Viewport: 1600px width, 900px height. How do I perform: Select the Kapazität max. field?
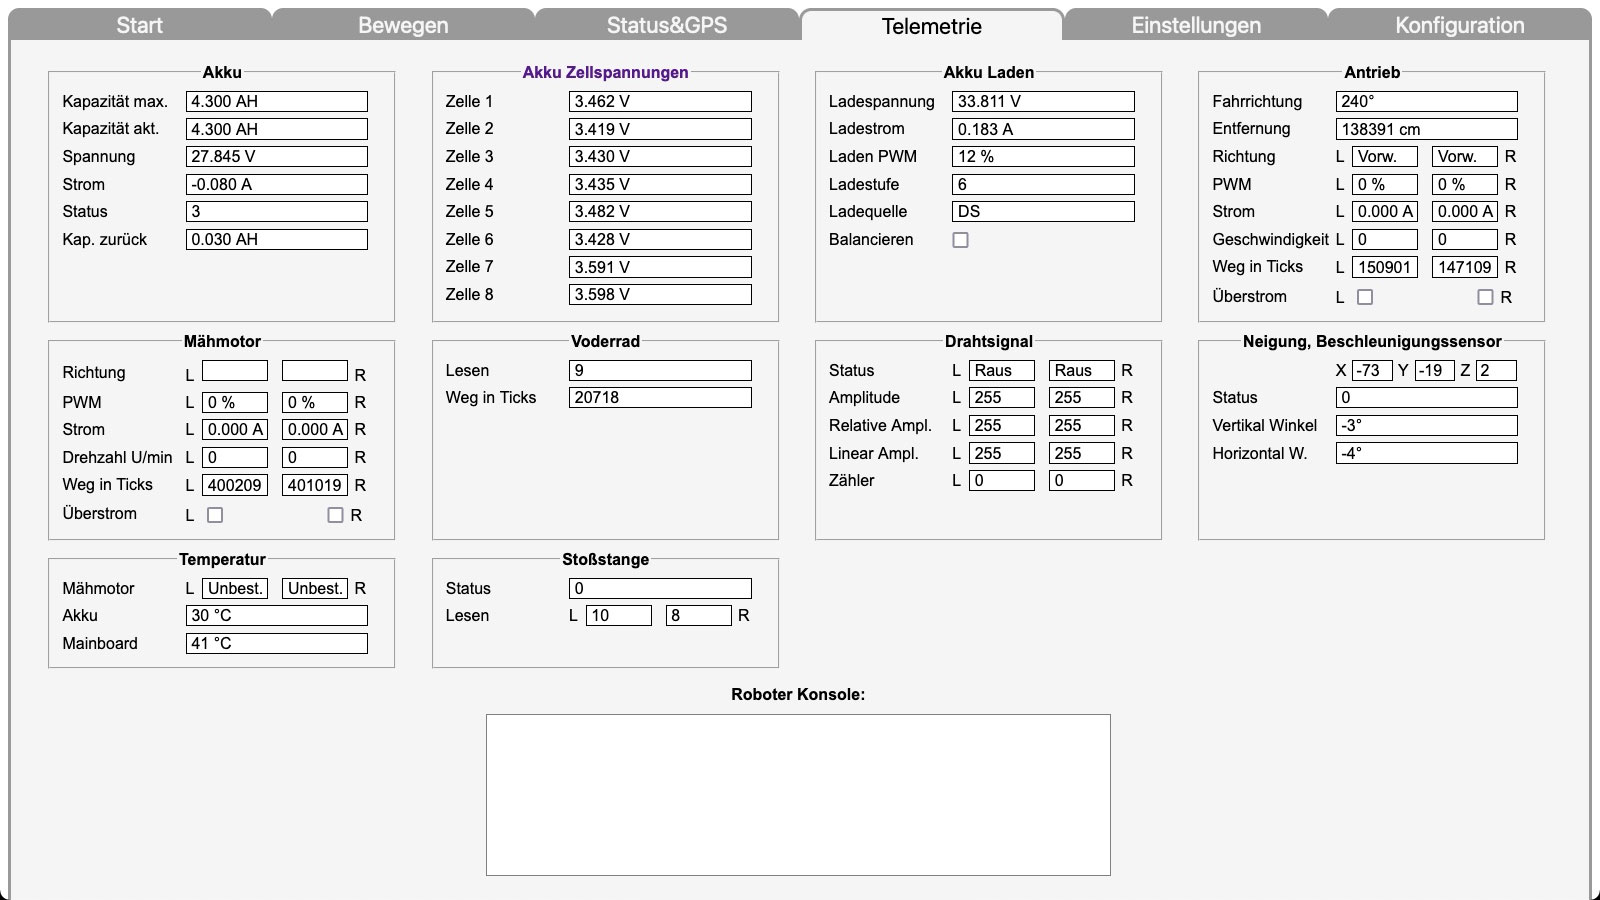tap(277, 101)
